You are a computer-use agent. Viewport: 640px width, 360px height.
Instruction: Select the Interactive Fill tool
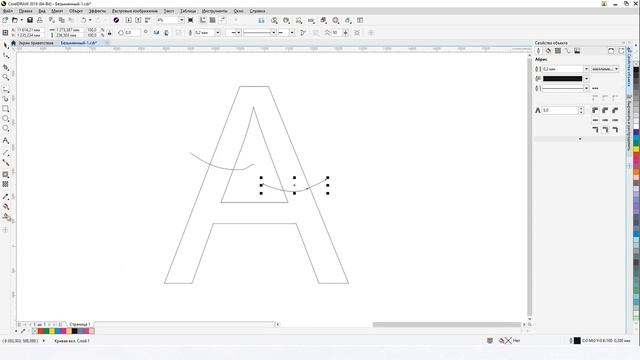pos(6,207)
